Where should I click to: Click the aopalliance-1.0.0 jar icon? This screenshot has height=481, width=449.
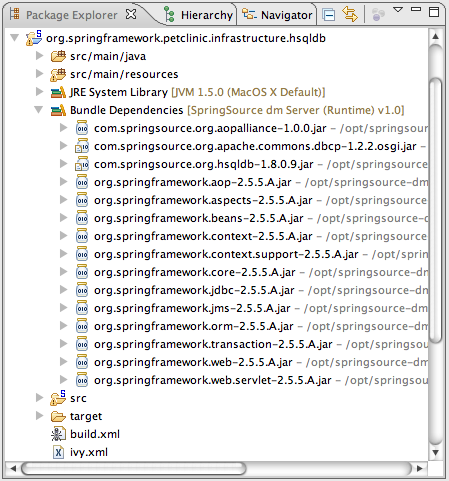82,128
